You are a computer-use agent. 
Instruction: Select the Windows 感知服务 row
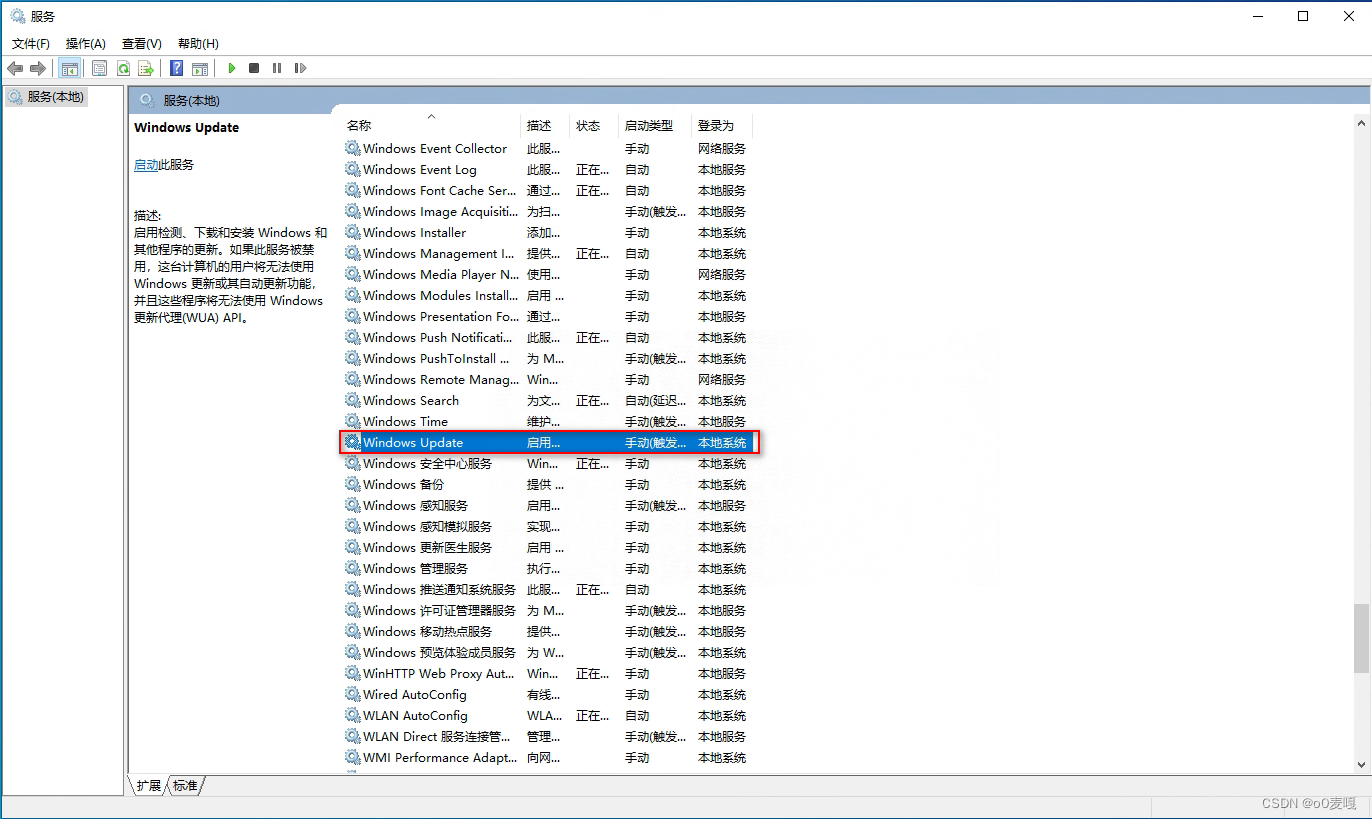[546, 505]
